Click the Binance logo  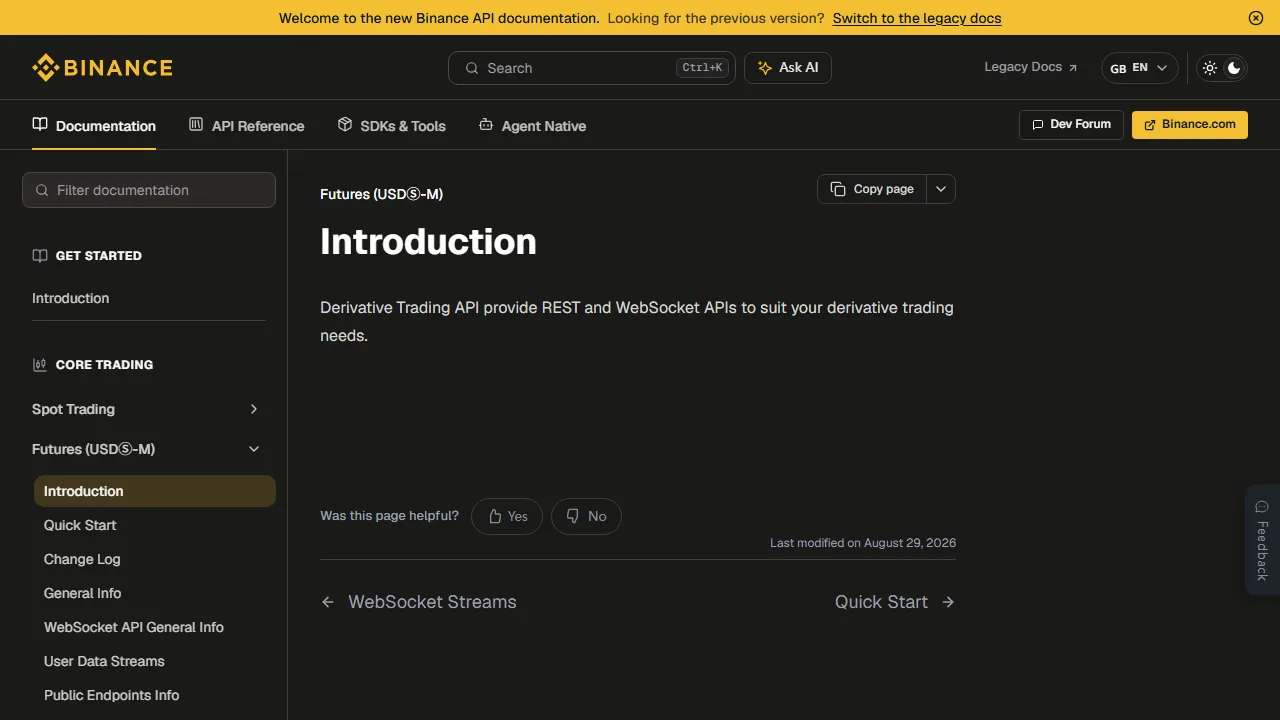102,68
